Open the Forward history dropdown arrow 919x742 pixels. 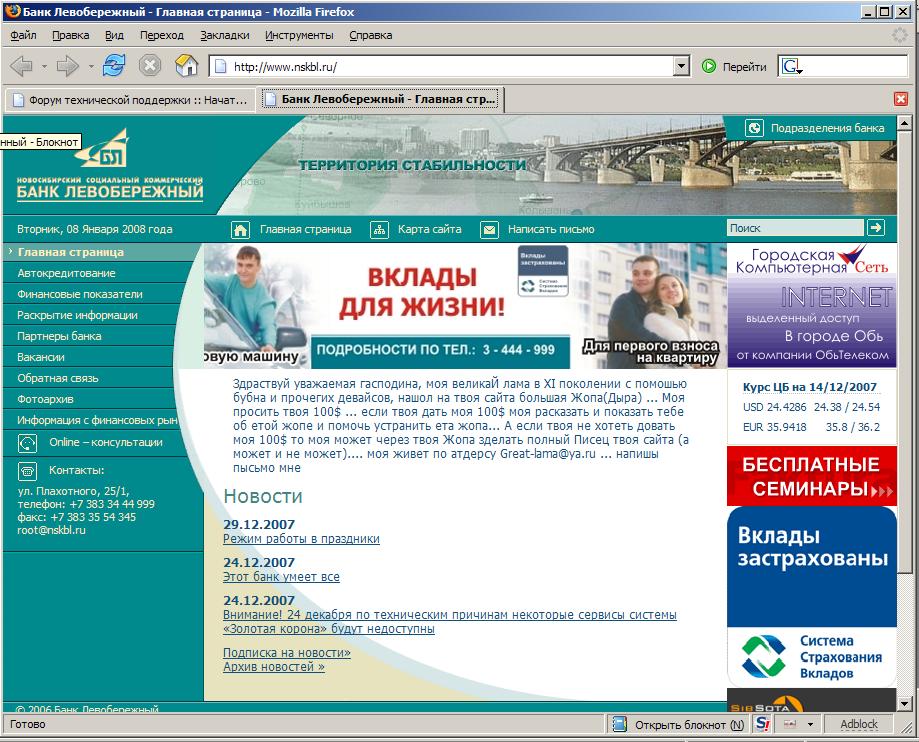pos(91,67)
